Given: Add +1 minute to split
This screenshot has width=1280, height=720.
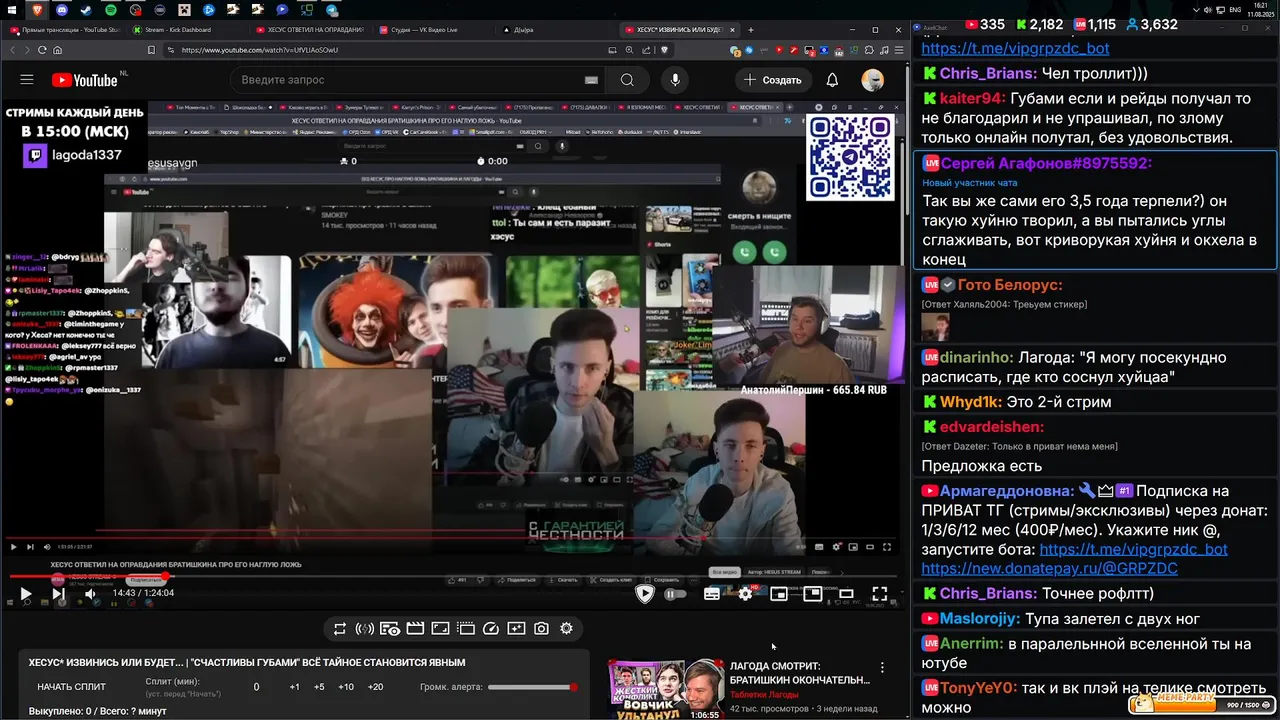Looking at the screenshot, I should click(294, 687).
